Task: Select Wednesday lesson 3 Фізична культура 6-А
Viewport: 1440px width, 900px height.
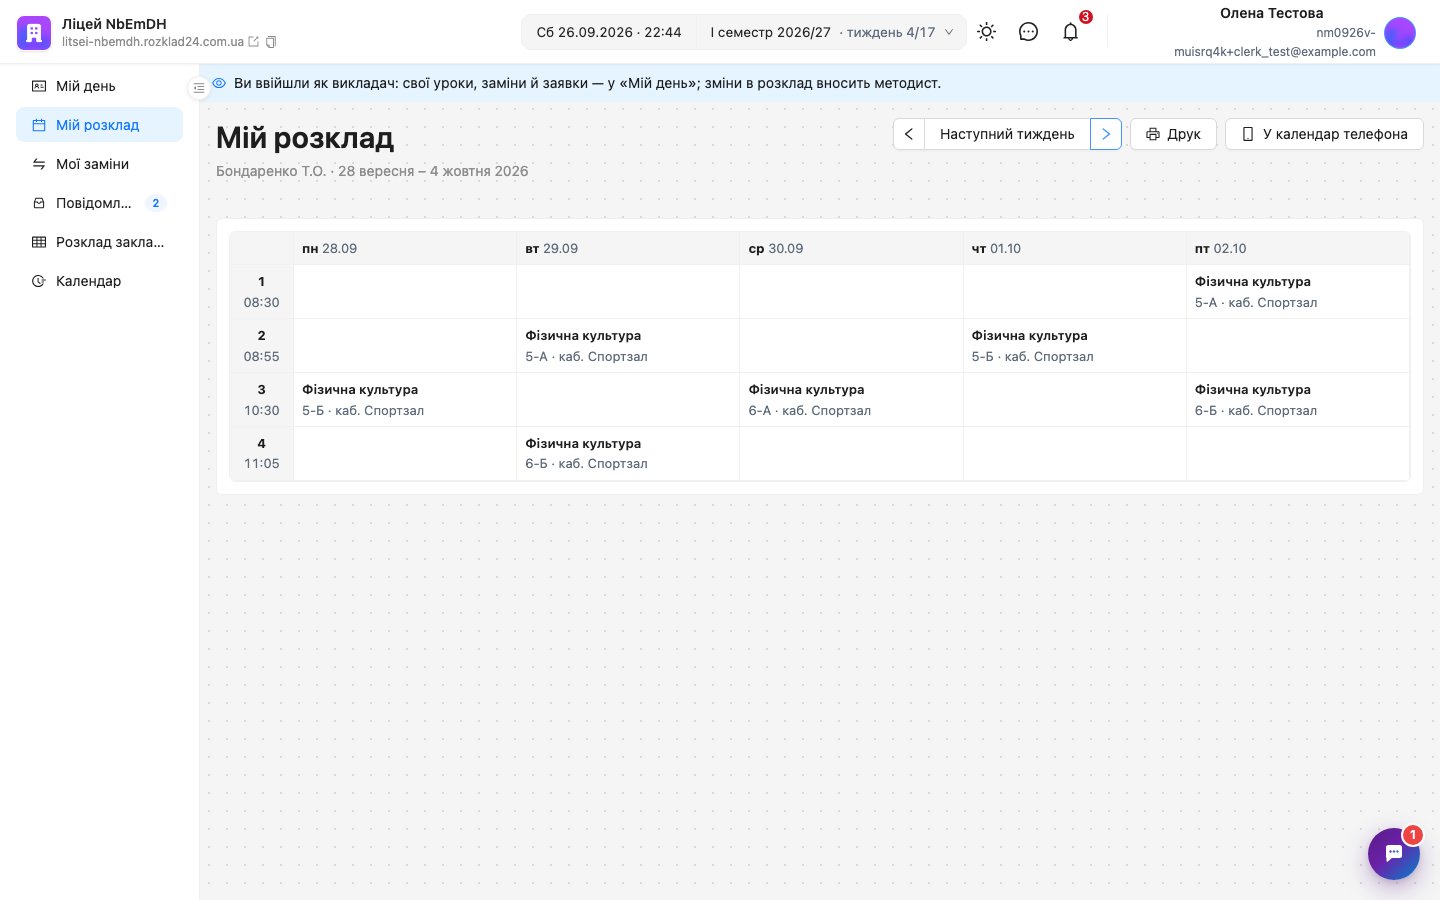Action: click(851, 400)
